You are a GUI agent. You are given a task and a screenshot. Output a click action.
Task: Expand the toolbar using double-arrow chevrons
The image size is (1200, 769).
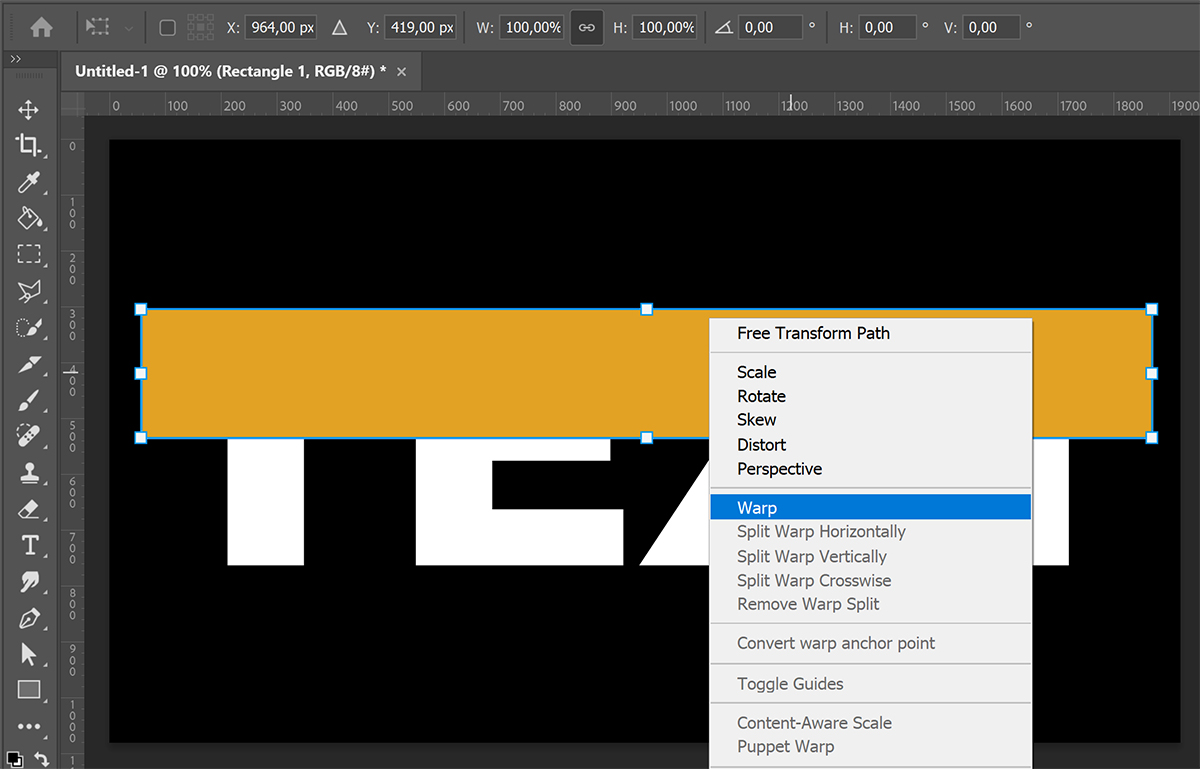point(16,60)
